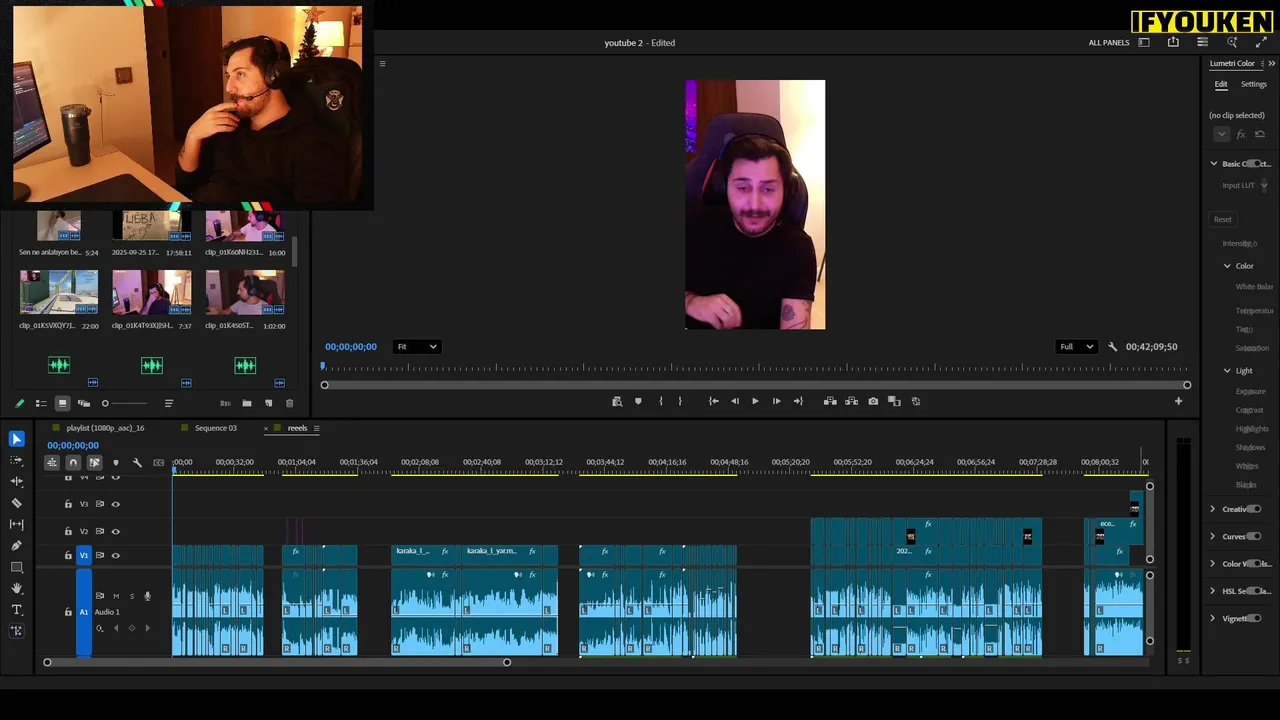The height and width of the screenshot is (720, 1280).
Task: Click the Reset button in Lumetri Color
Action: click(1222, 220)
